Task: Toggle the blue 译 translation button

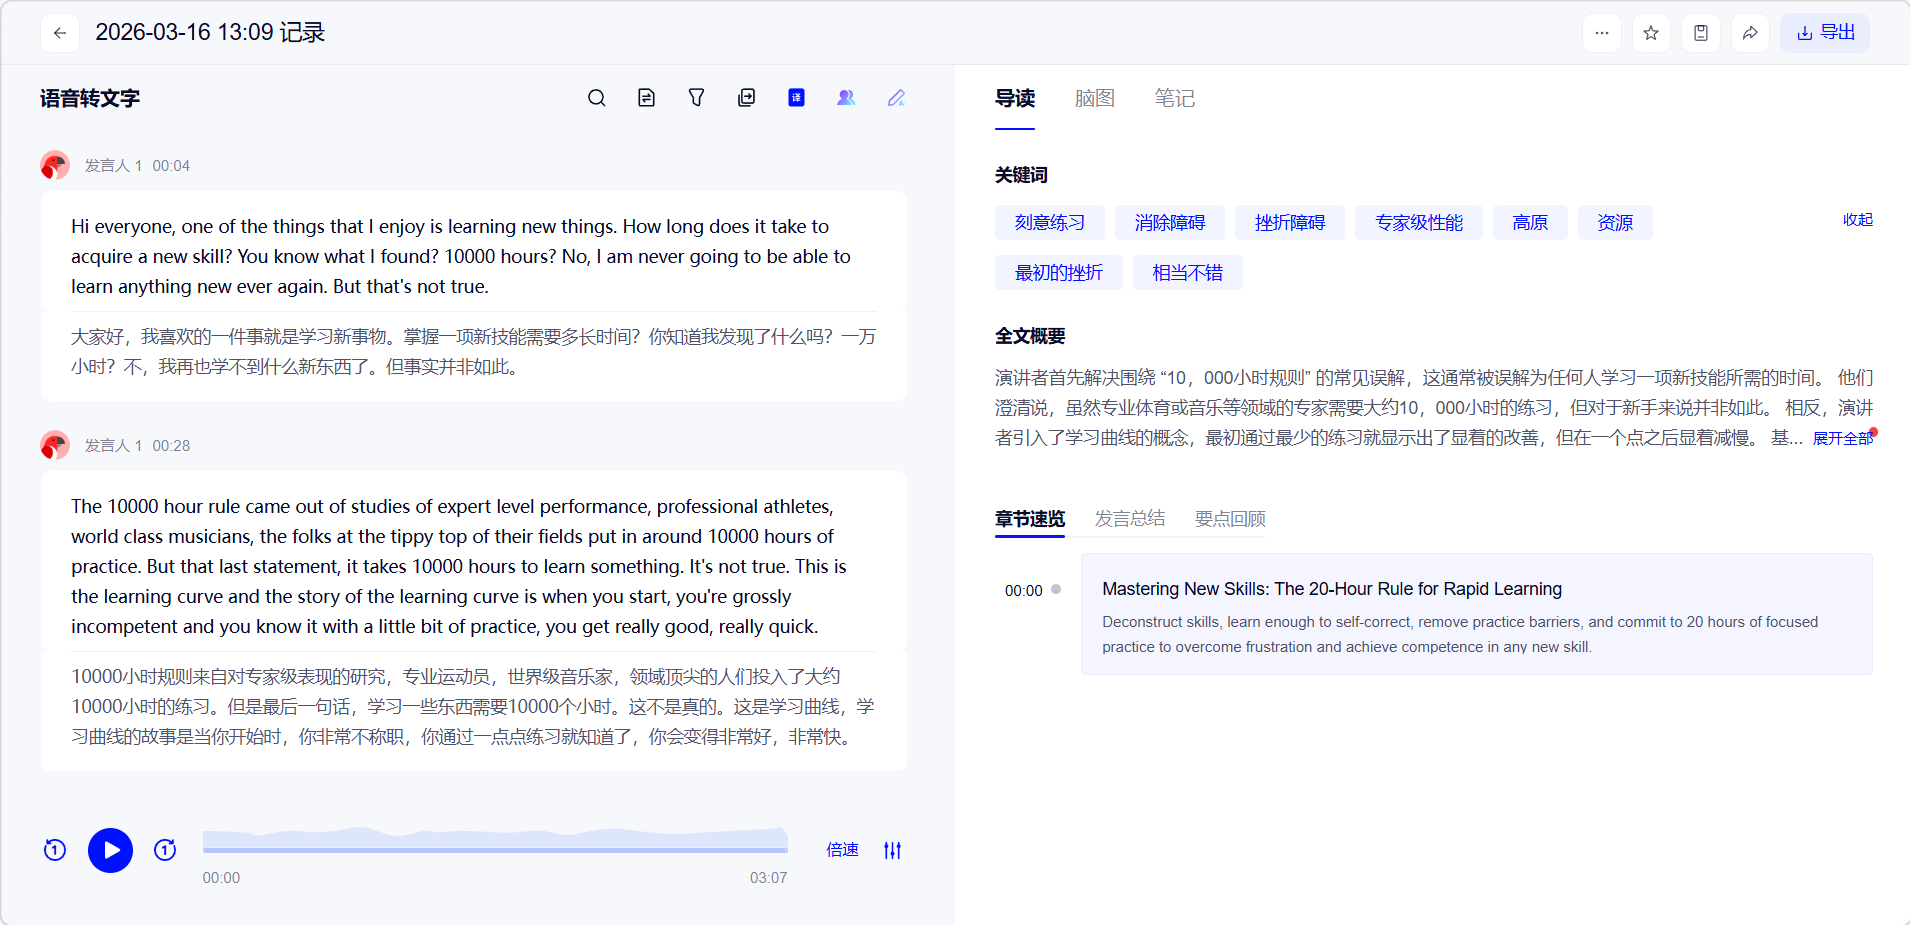Action: 796,98
